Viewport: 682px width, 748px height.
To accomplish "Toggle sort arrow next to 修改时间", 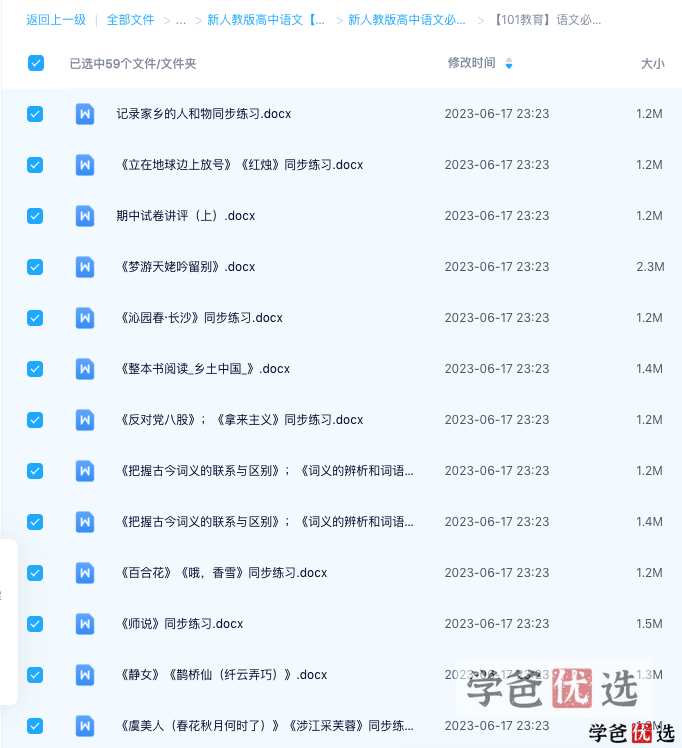I will (x=509, y=63).
